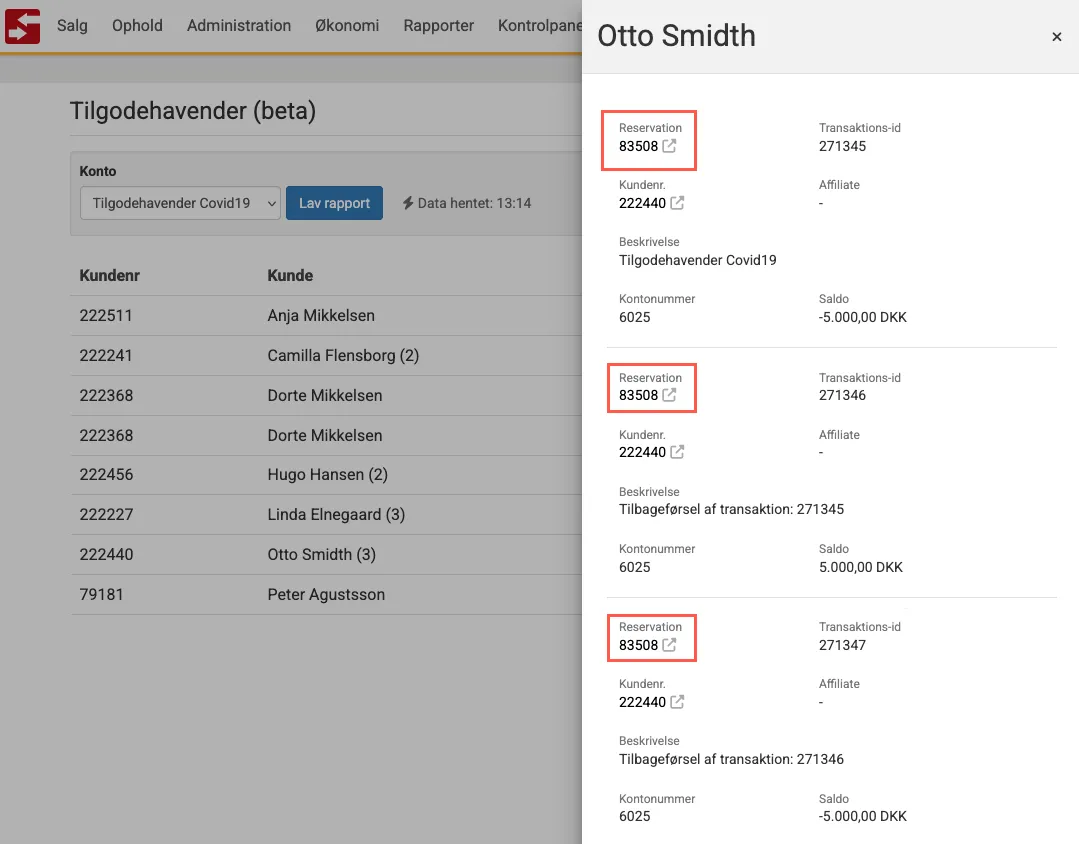Open Linda Elnegaard (3) row details
This screenshot has width=1079, height=844.
(x=335, y=515)
